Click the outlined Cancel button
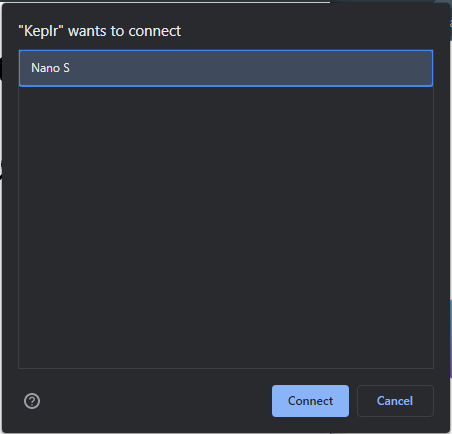 coord(395,401)
